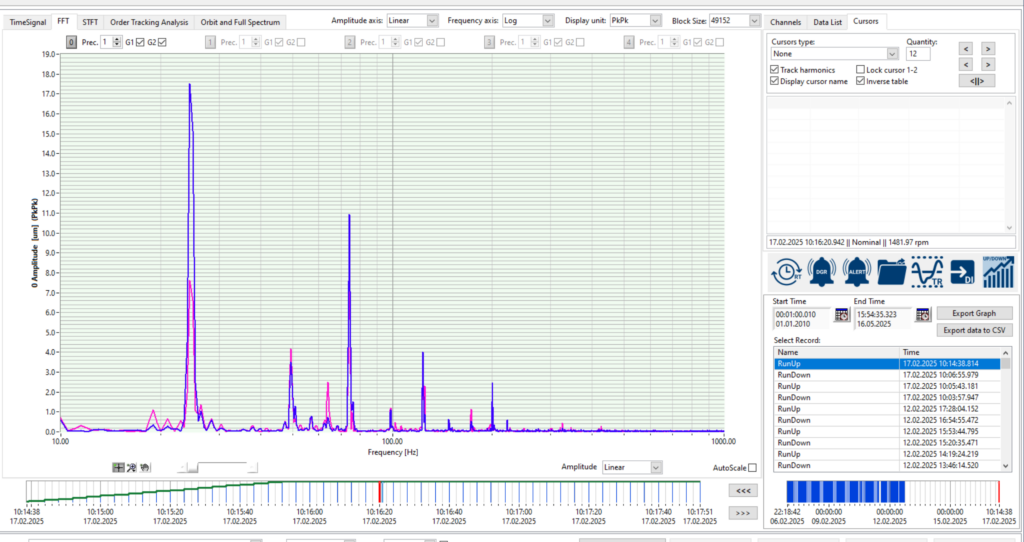Open the real-time RT clock mode icon

coord(786,272)
